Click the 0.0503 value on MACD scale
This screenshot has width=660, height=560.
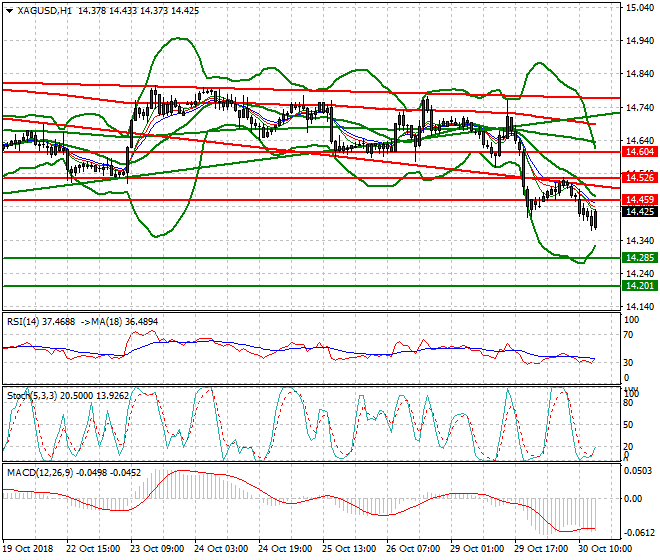pos(638,470)
